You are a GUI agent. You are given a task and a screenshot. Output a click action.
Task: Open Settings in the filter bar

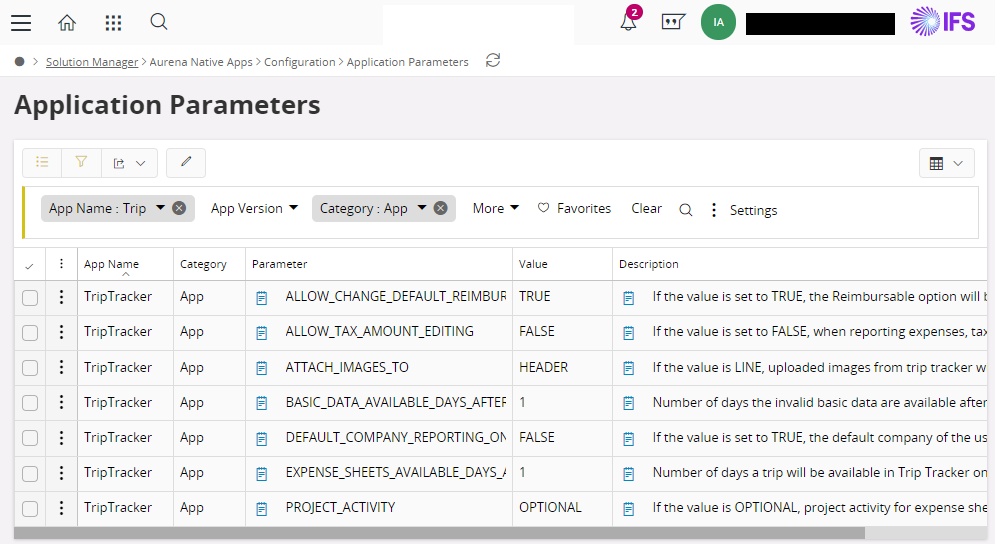744,210
